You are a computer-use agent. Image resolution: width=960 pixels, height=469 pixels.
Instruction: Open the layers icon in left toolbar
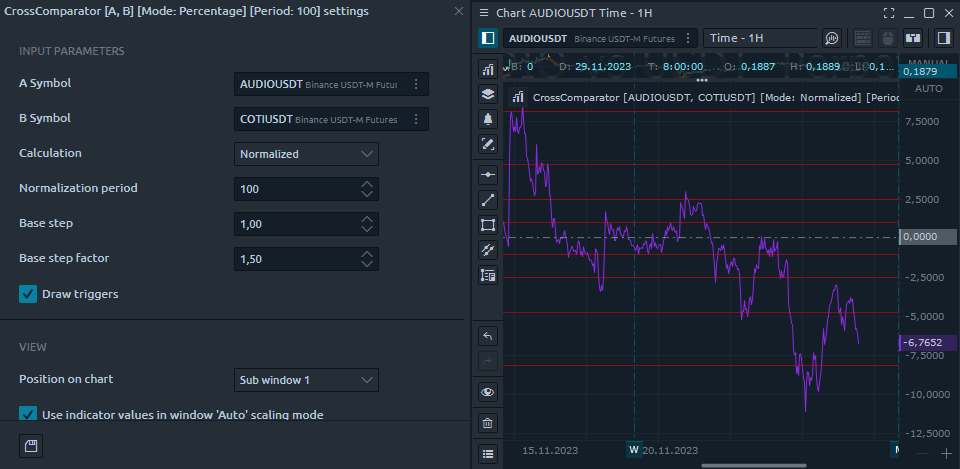tap(488, 94)
